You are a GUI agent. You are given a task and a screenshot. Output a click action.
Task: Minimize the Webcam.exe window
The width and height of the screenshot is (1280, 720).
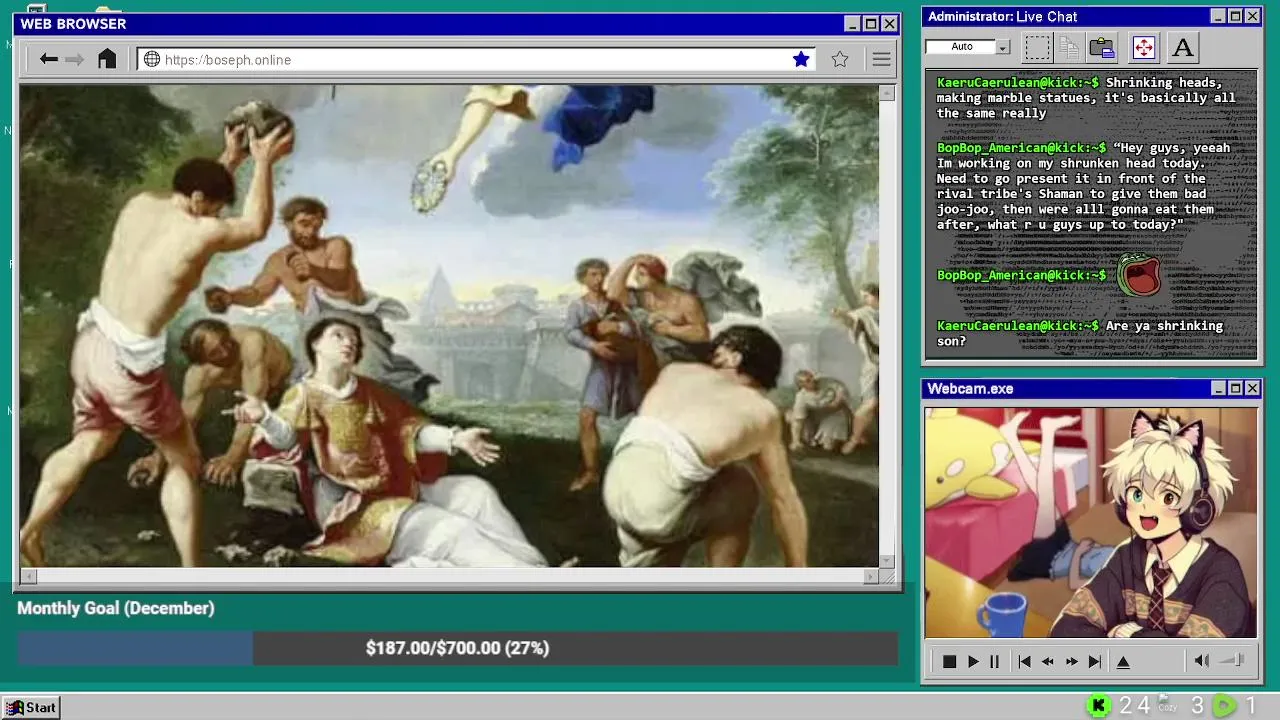point(1218,388)
